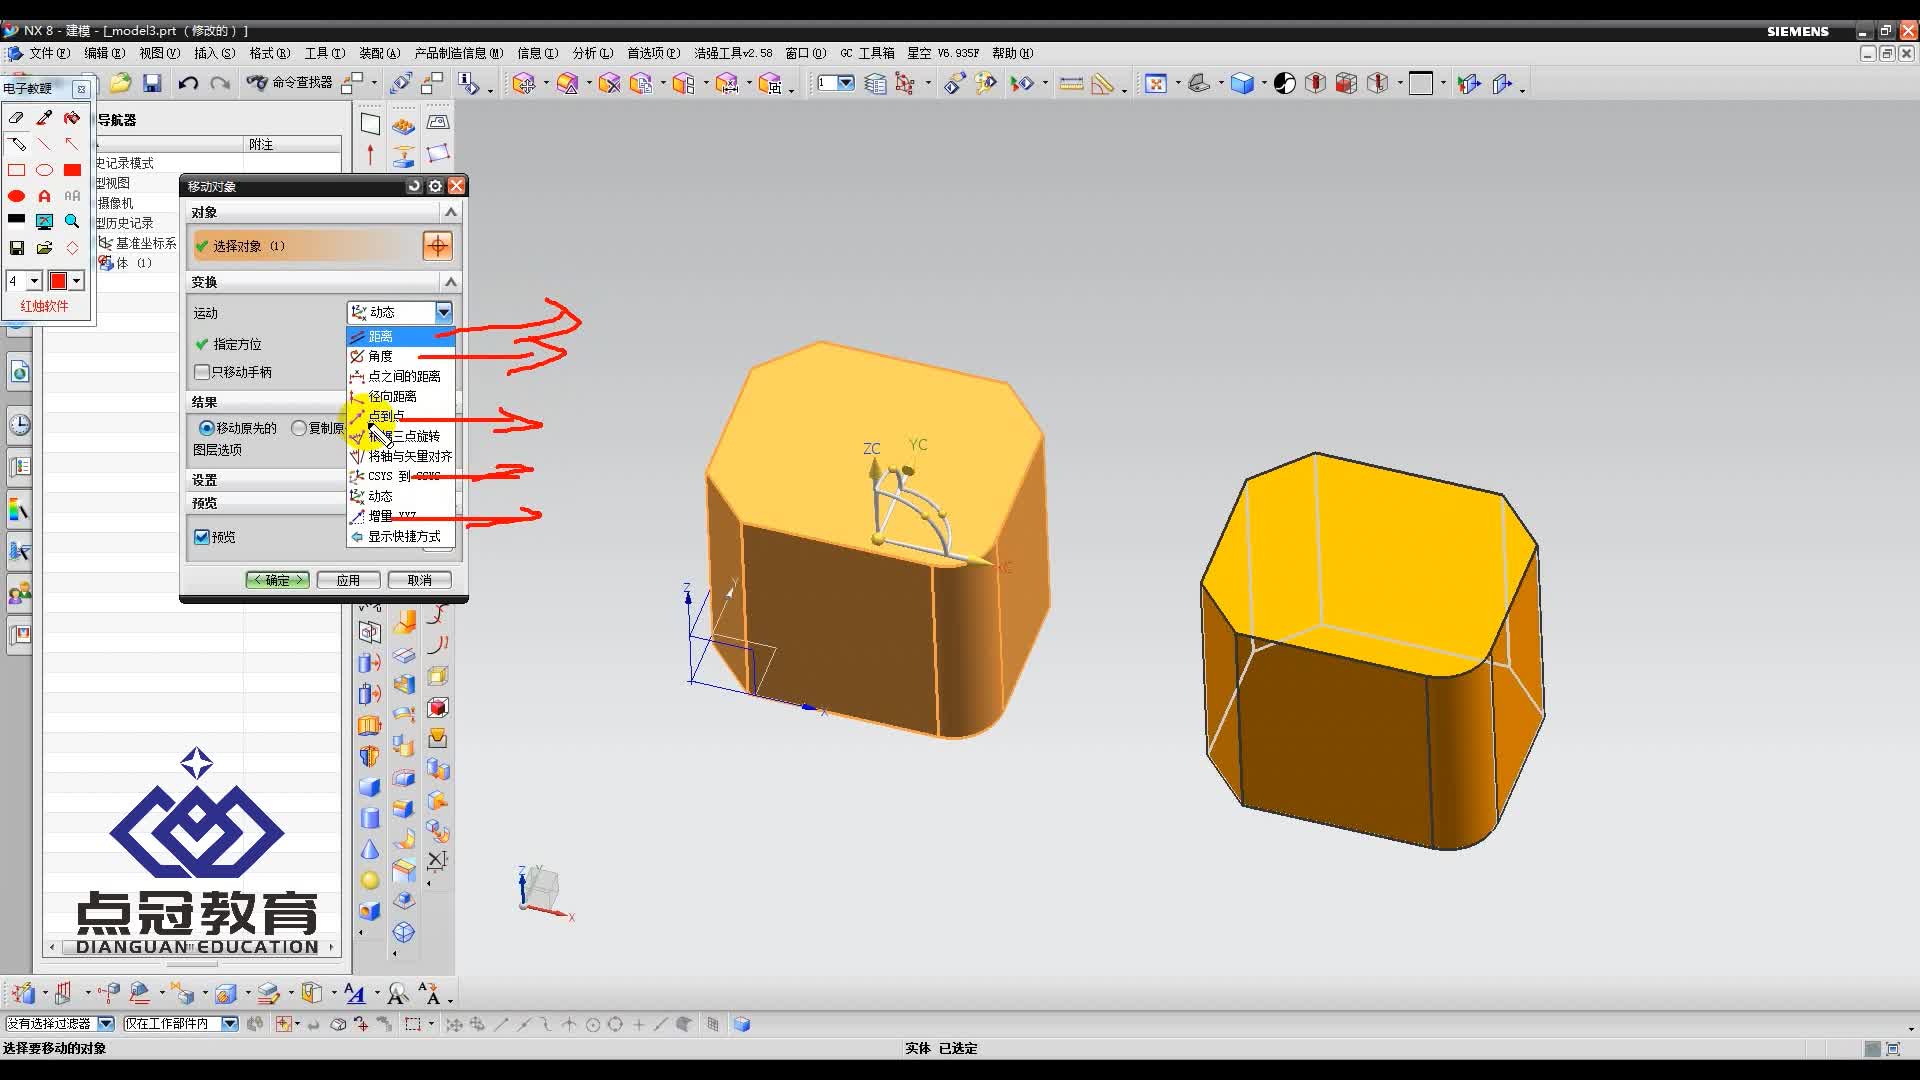Select the 移动原先的 radio button

[x=206, y=428]
